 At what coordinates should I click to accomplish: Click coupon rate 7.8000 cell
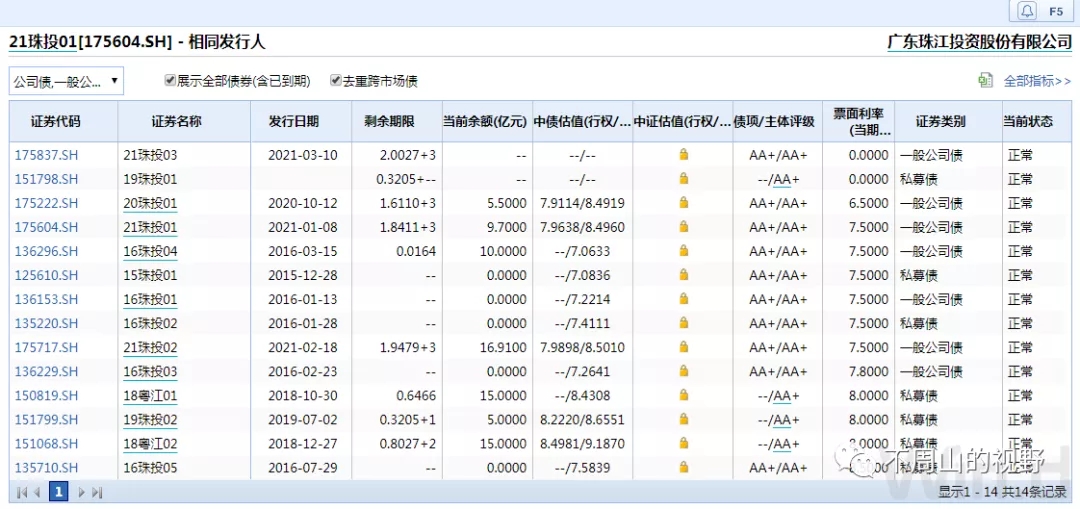point(868,372)
